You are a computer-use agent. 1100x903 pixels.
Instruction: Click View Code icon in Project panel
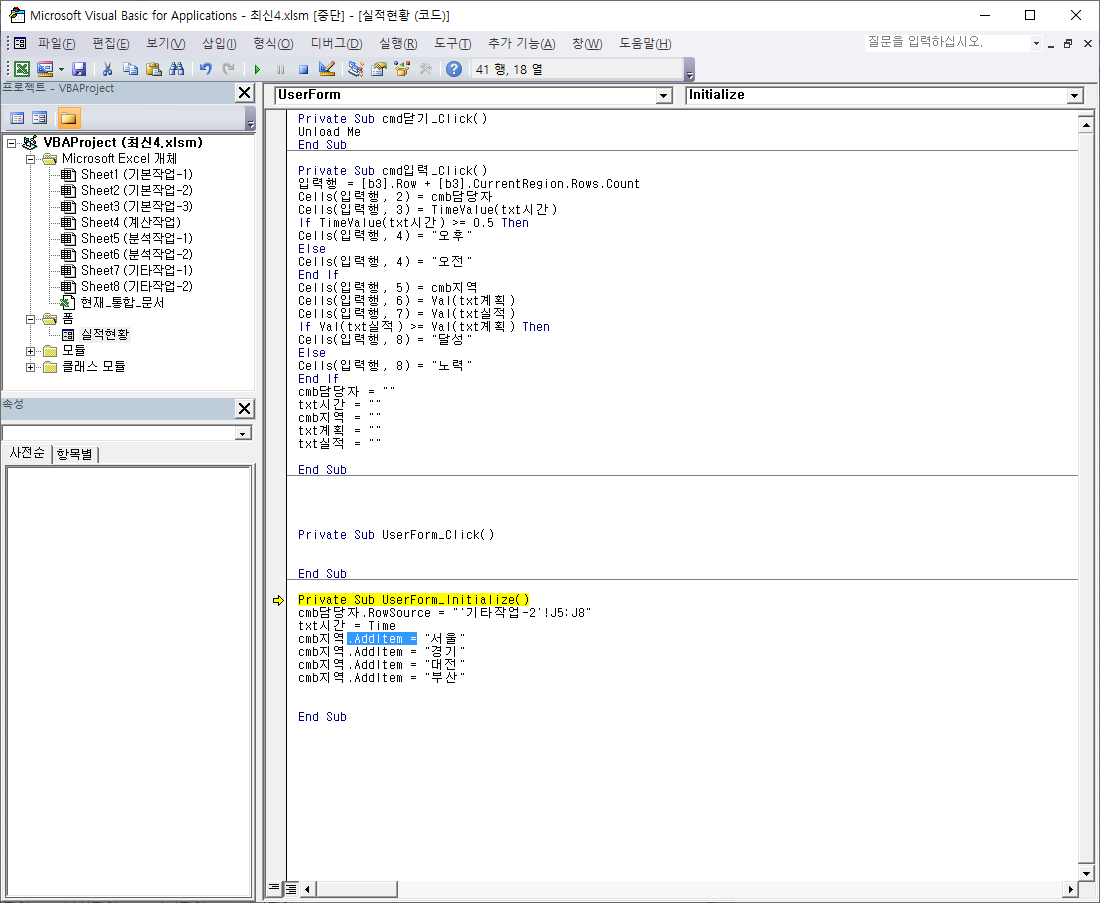[17, 118]
